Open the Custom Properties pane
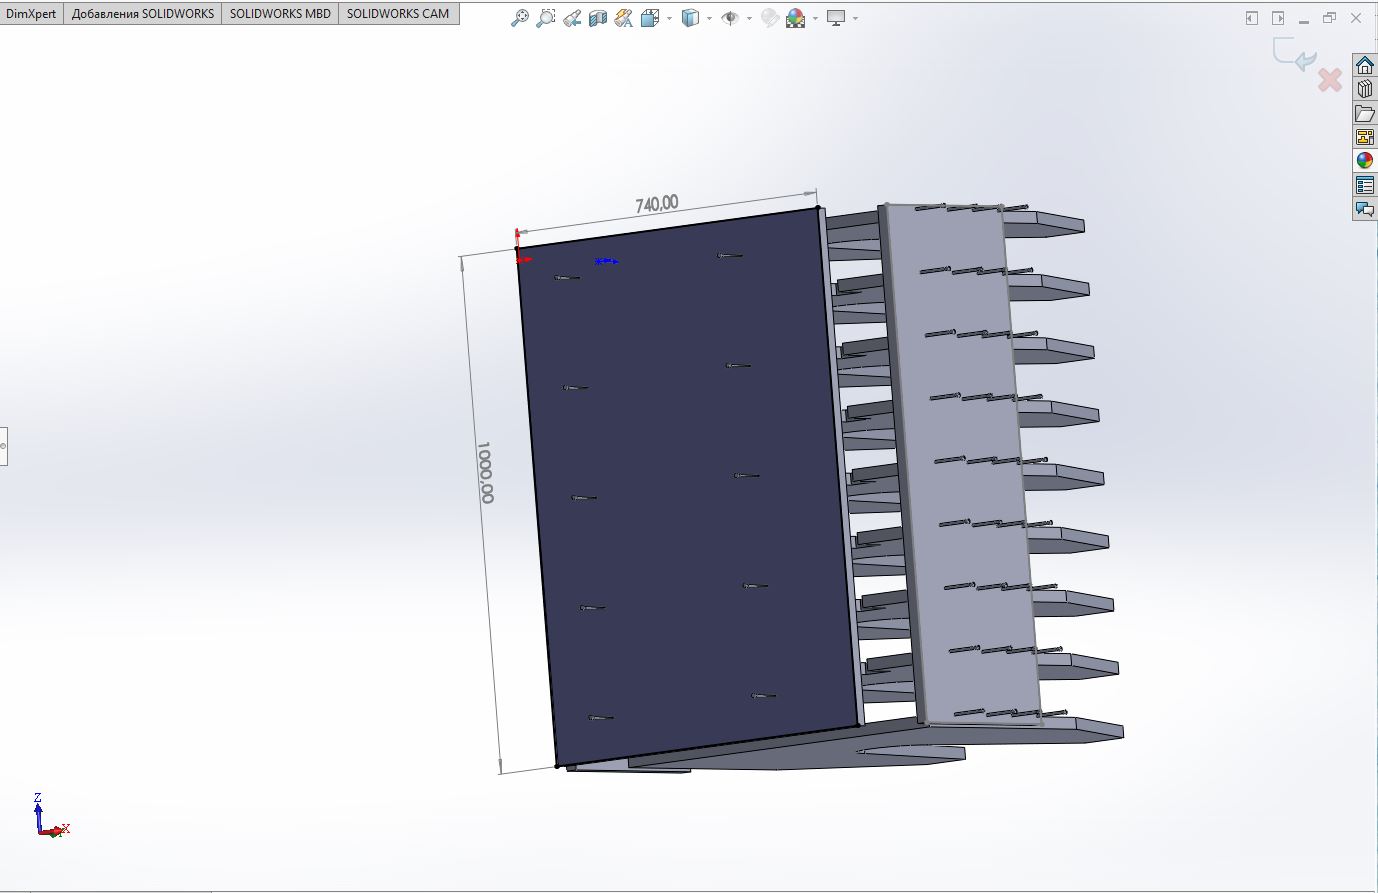The image size is (1378, 893). 1365,185
